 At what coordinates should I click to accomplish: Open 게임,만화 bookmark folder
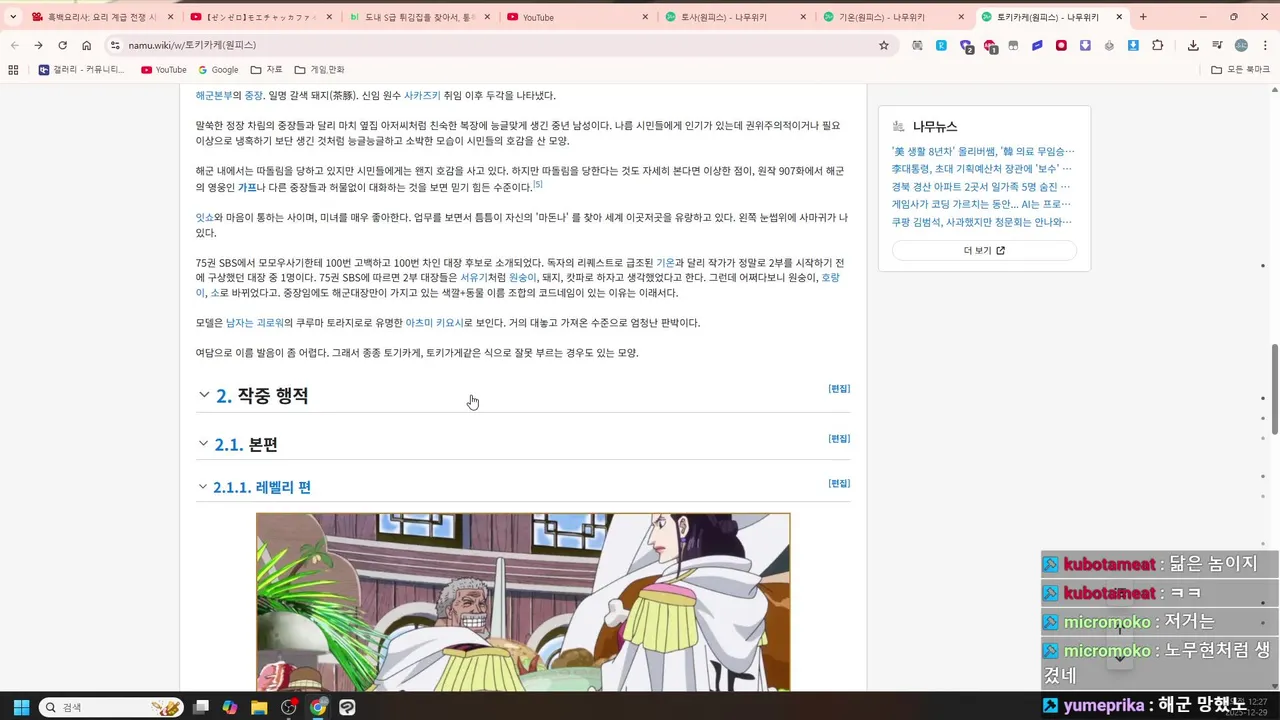click(x=319, y=70)
